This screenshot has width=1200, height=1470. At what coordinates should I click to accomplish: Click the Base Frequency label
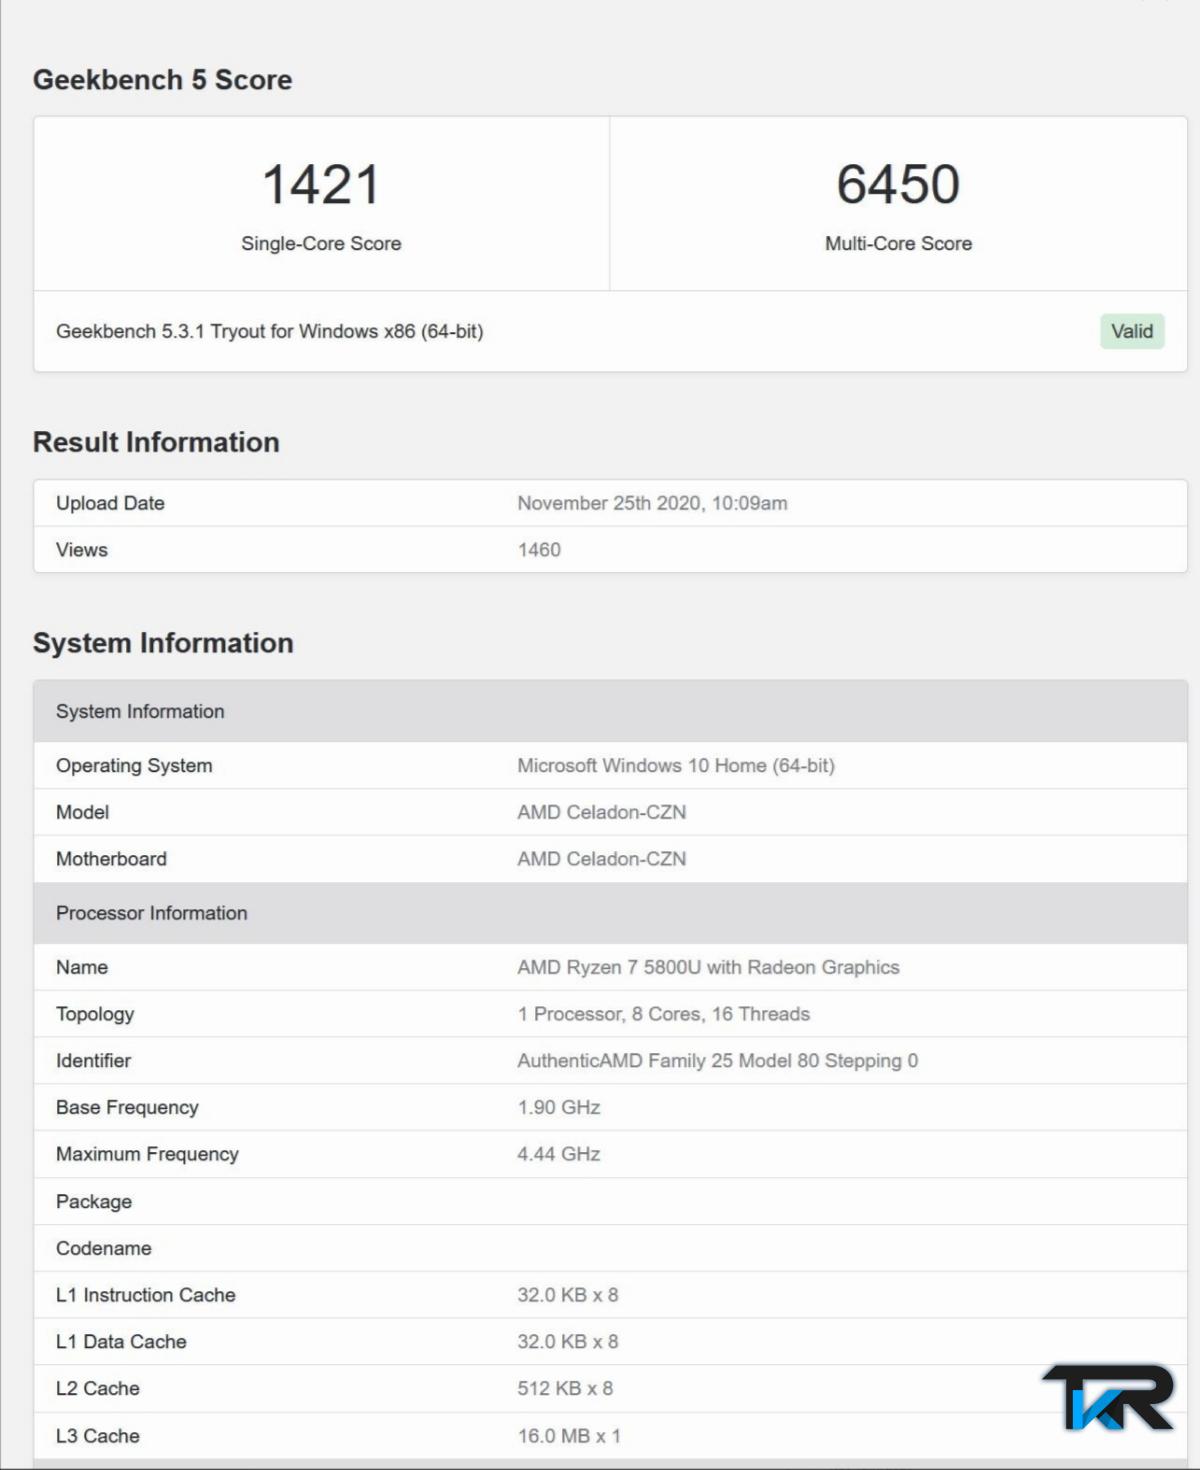[x=127, y=1108]
